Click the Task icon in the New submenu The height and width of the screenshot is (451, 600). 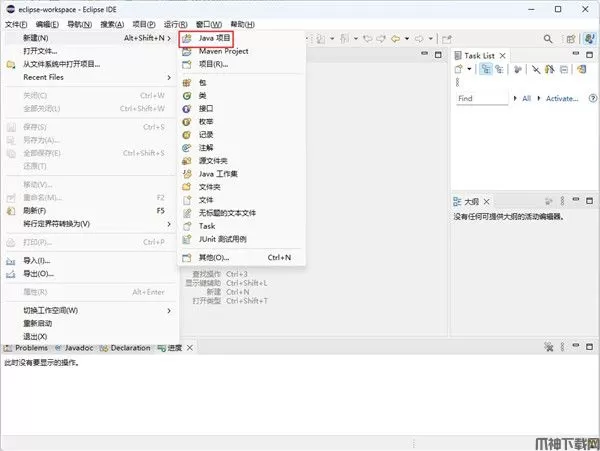(x=187, y=226)
